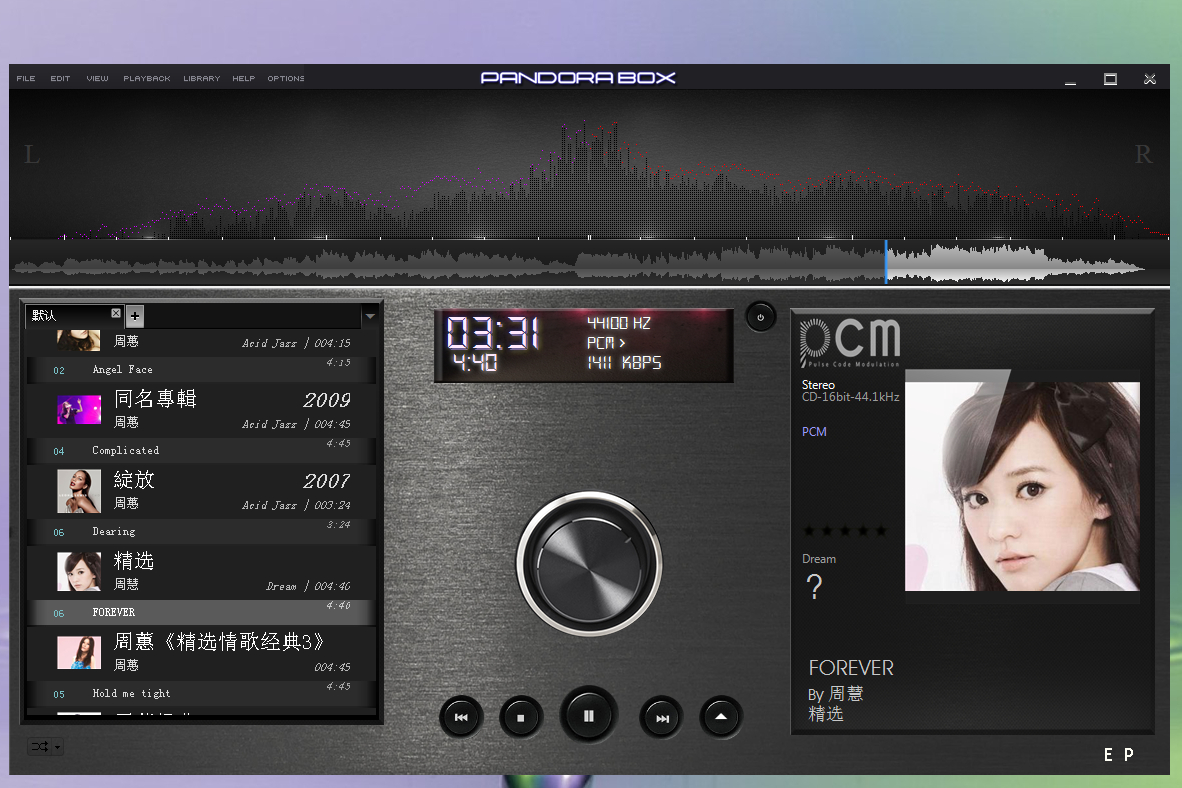Viewport: 1182px width, 788px height.
Task: Click the stop playback button
Action: click(521, 717)
